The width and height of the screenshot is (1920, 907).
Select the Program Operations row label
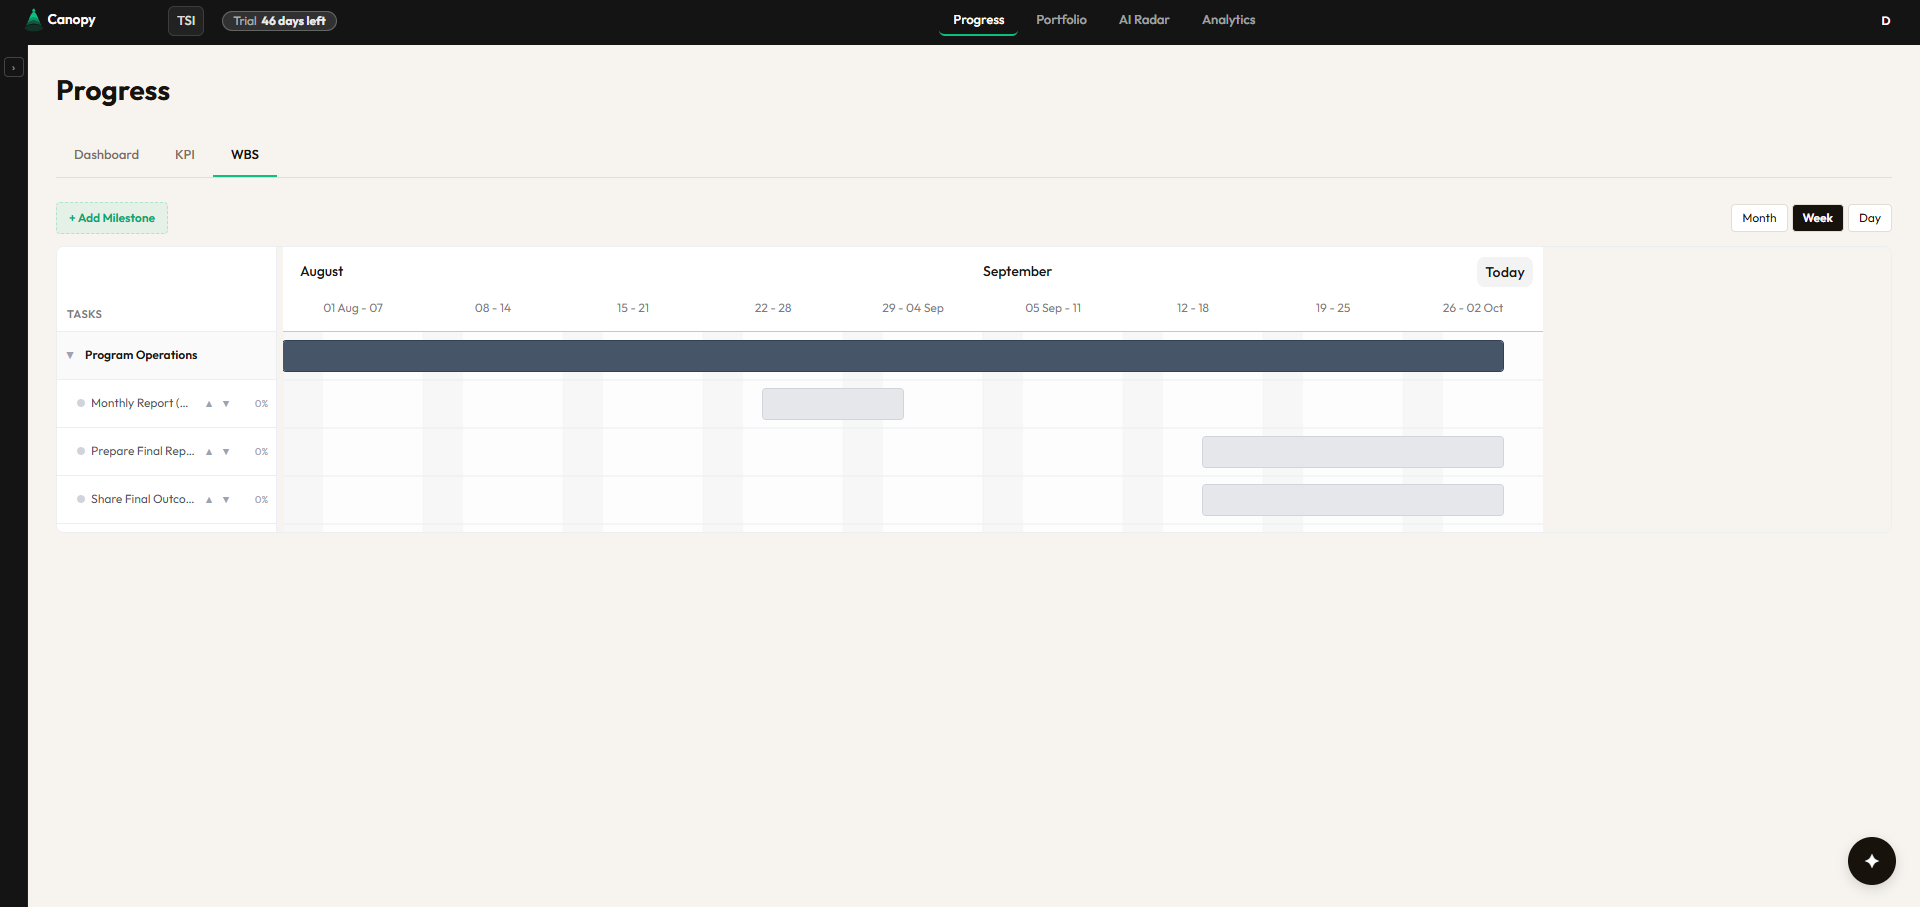click(x=141, y=355)
